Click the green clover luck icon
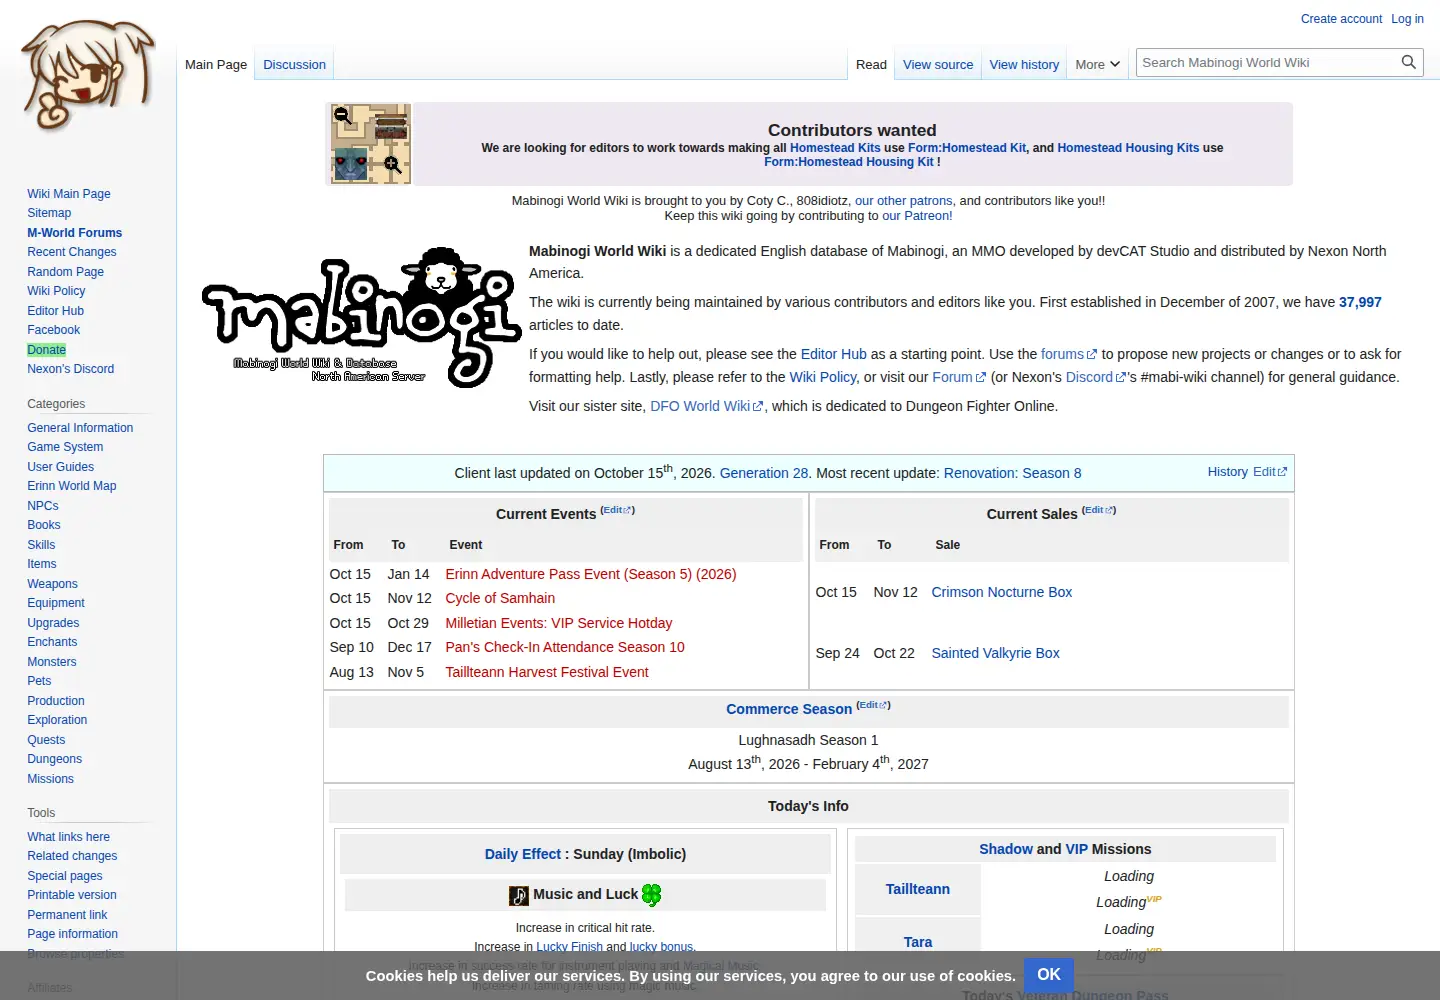1440x1000 pixels. pyautogui.click(x=652, y=895)
